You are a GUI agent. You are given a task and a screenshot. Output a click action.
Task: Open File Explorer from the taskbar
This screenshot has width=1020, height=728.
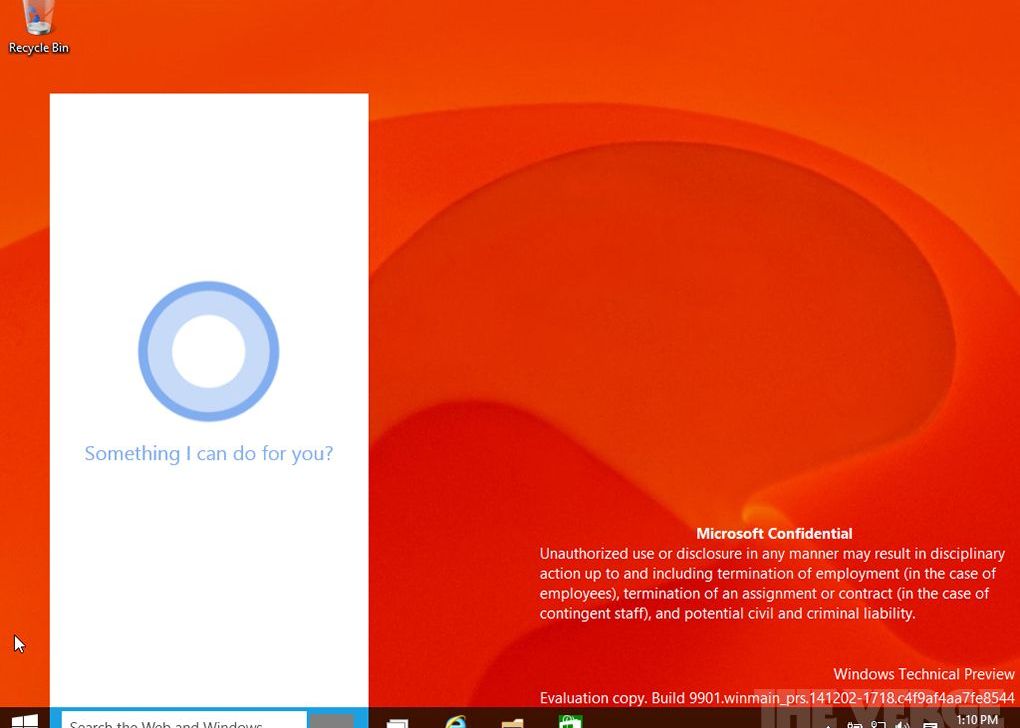pyautogui.click(x=512, y=722)
